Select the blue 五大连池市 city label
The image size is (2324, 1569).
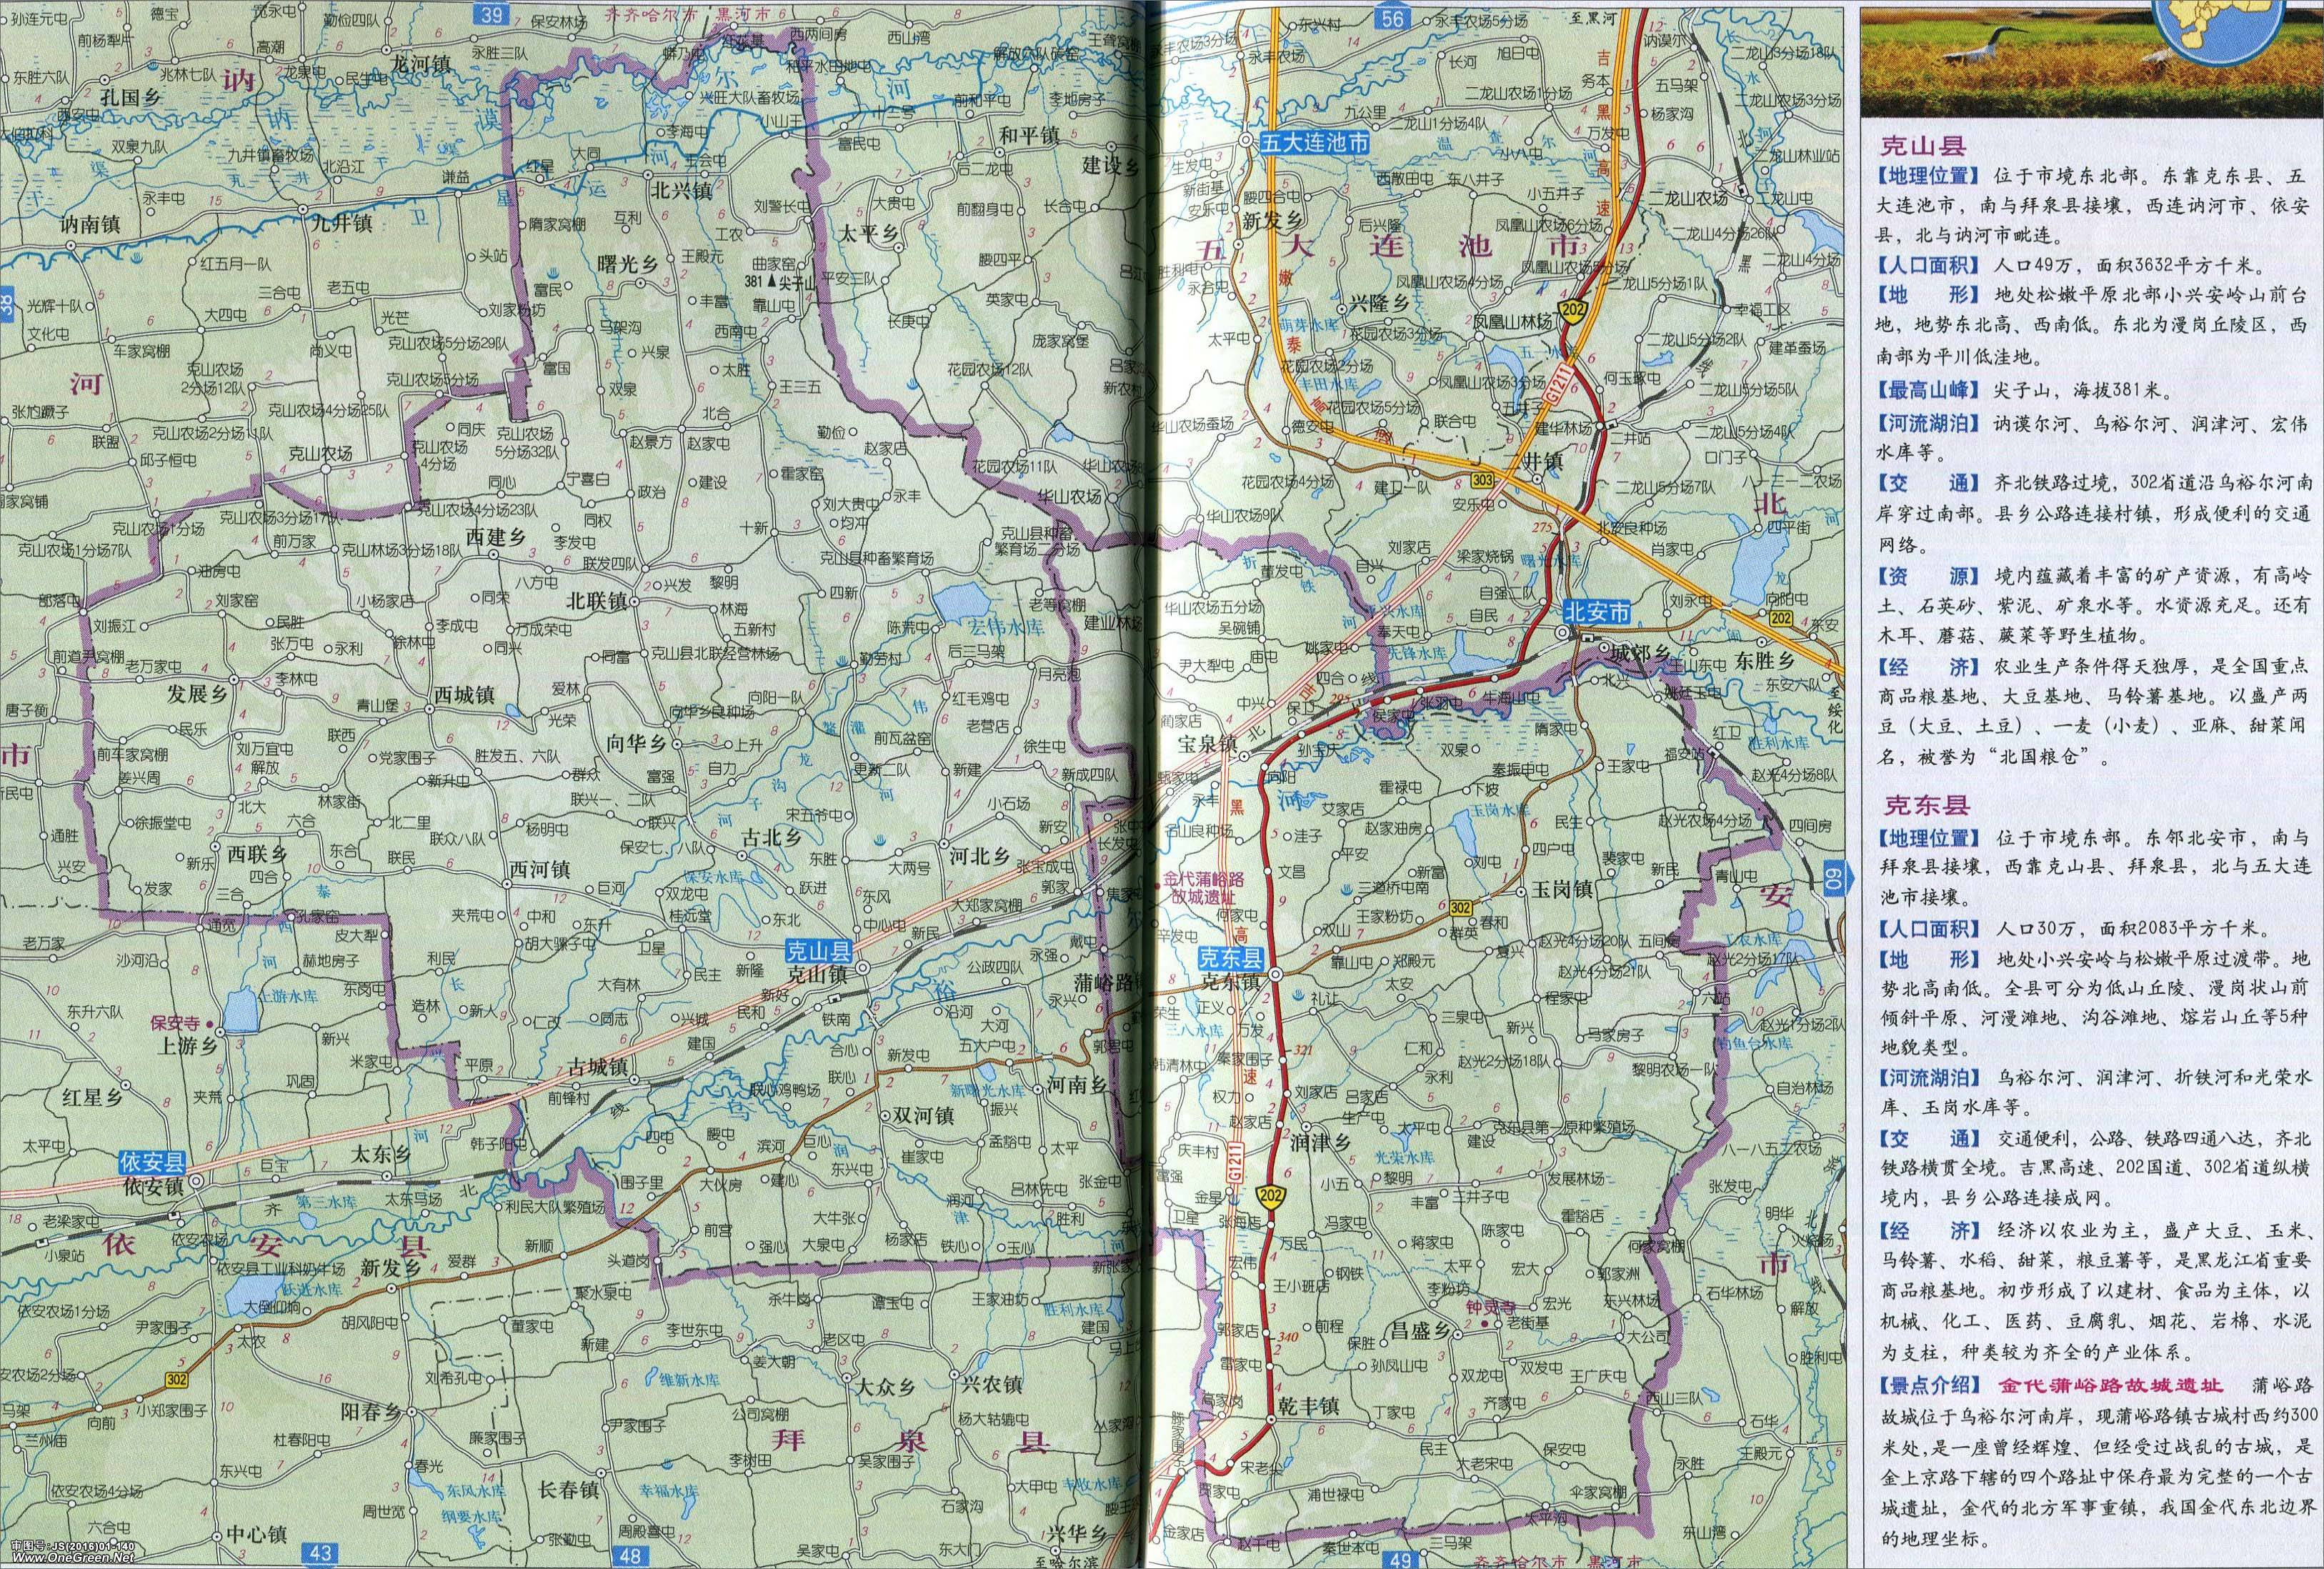click(x=1314, y=143)
